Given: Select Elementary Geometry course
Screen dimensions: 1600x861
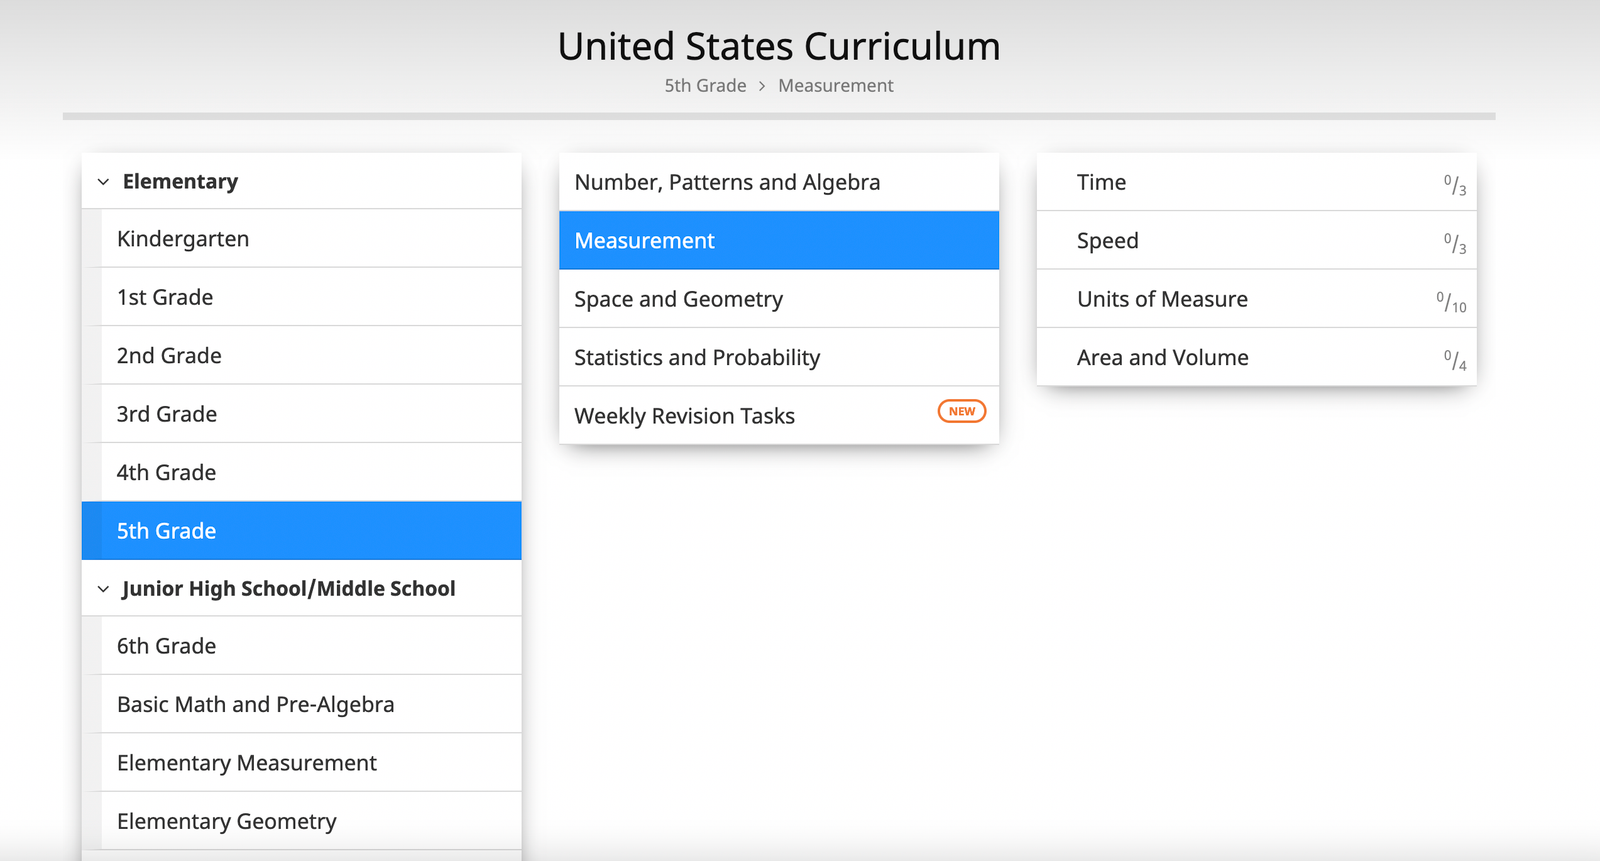Looking at the screenshot, I should [x=227, y=822].
